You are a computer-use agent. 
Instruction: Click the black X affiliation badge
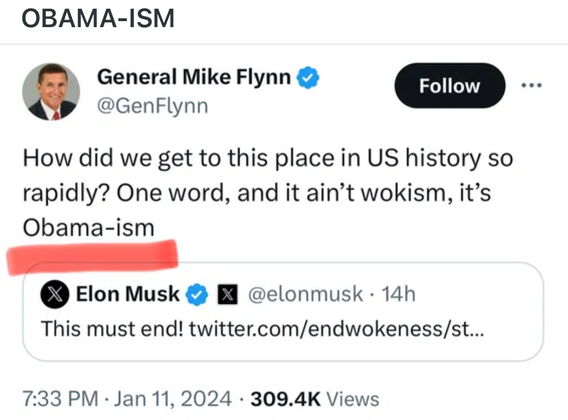227,294
